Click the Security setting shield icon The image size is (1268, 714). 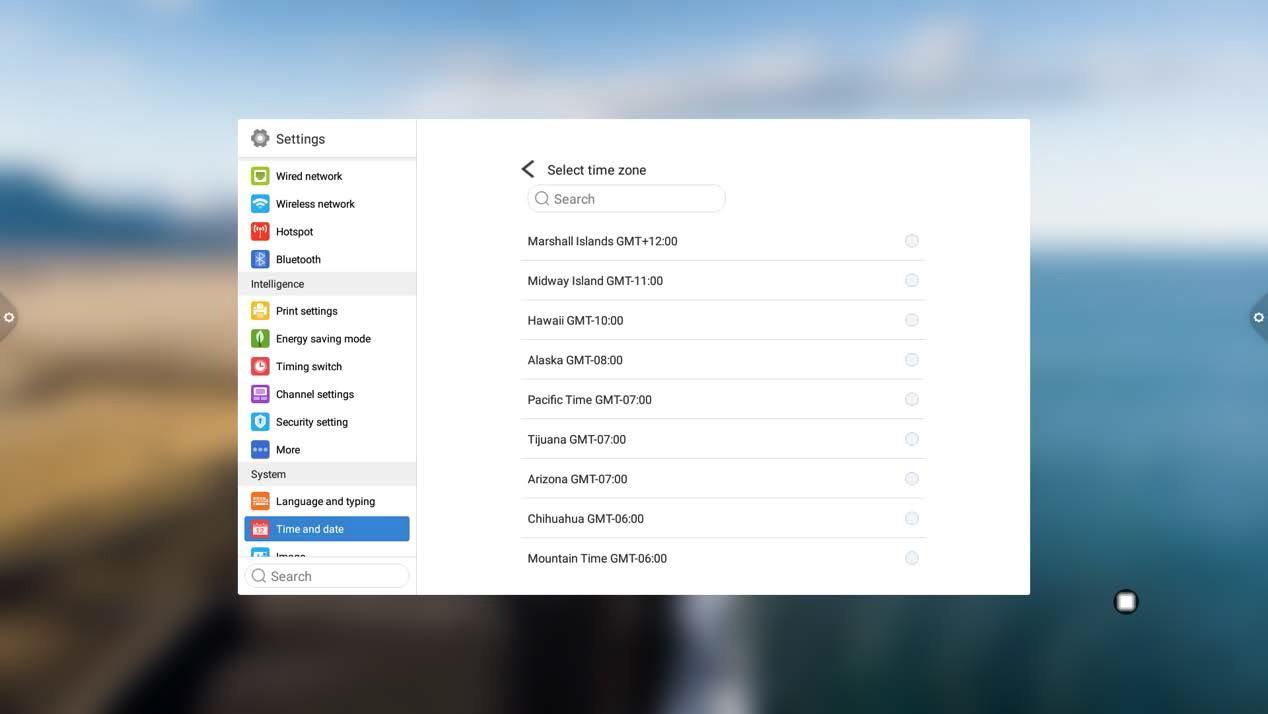click(260, 422)
